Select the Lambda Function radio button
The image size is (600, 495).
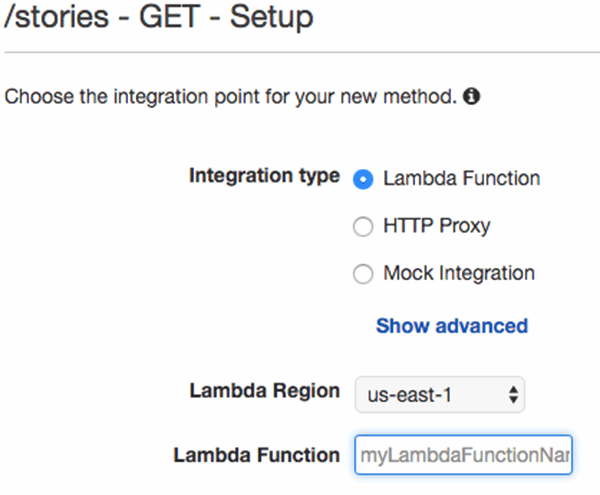(x=364, y=180)
